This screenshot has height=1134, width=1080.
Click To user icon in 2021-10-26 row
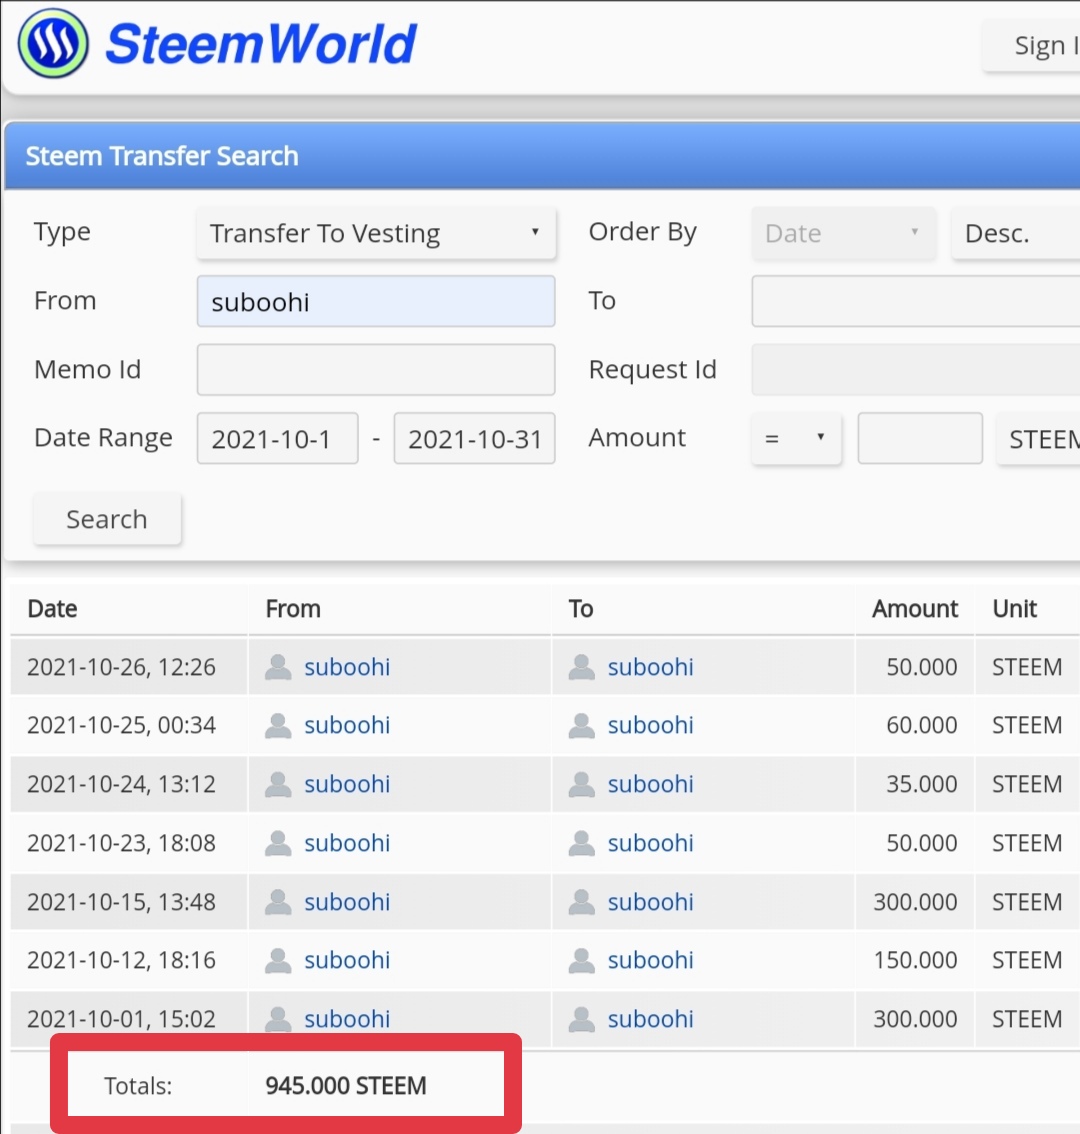(582, 667)
